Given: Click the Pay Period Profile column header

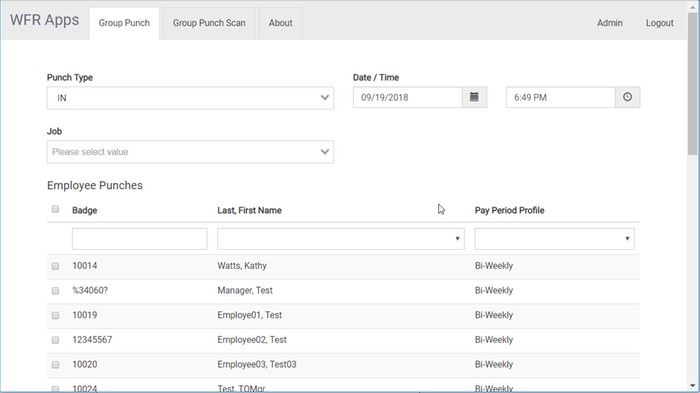Looking at the screenshot, I should click(509, 210).
